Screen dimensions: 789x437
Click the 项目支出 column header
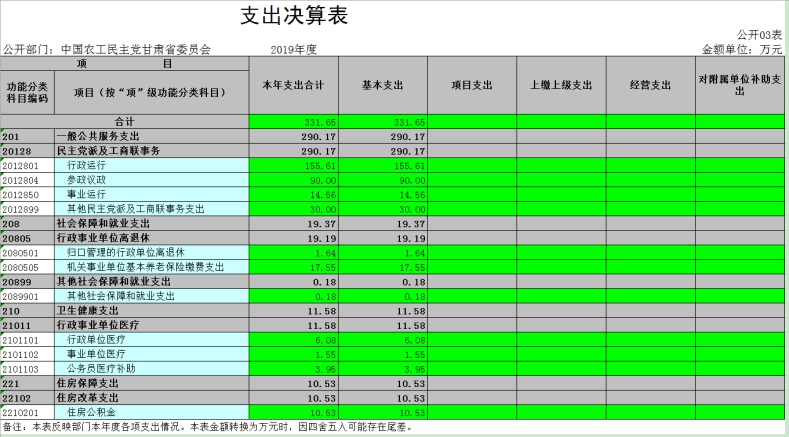tap(472, 85)
